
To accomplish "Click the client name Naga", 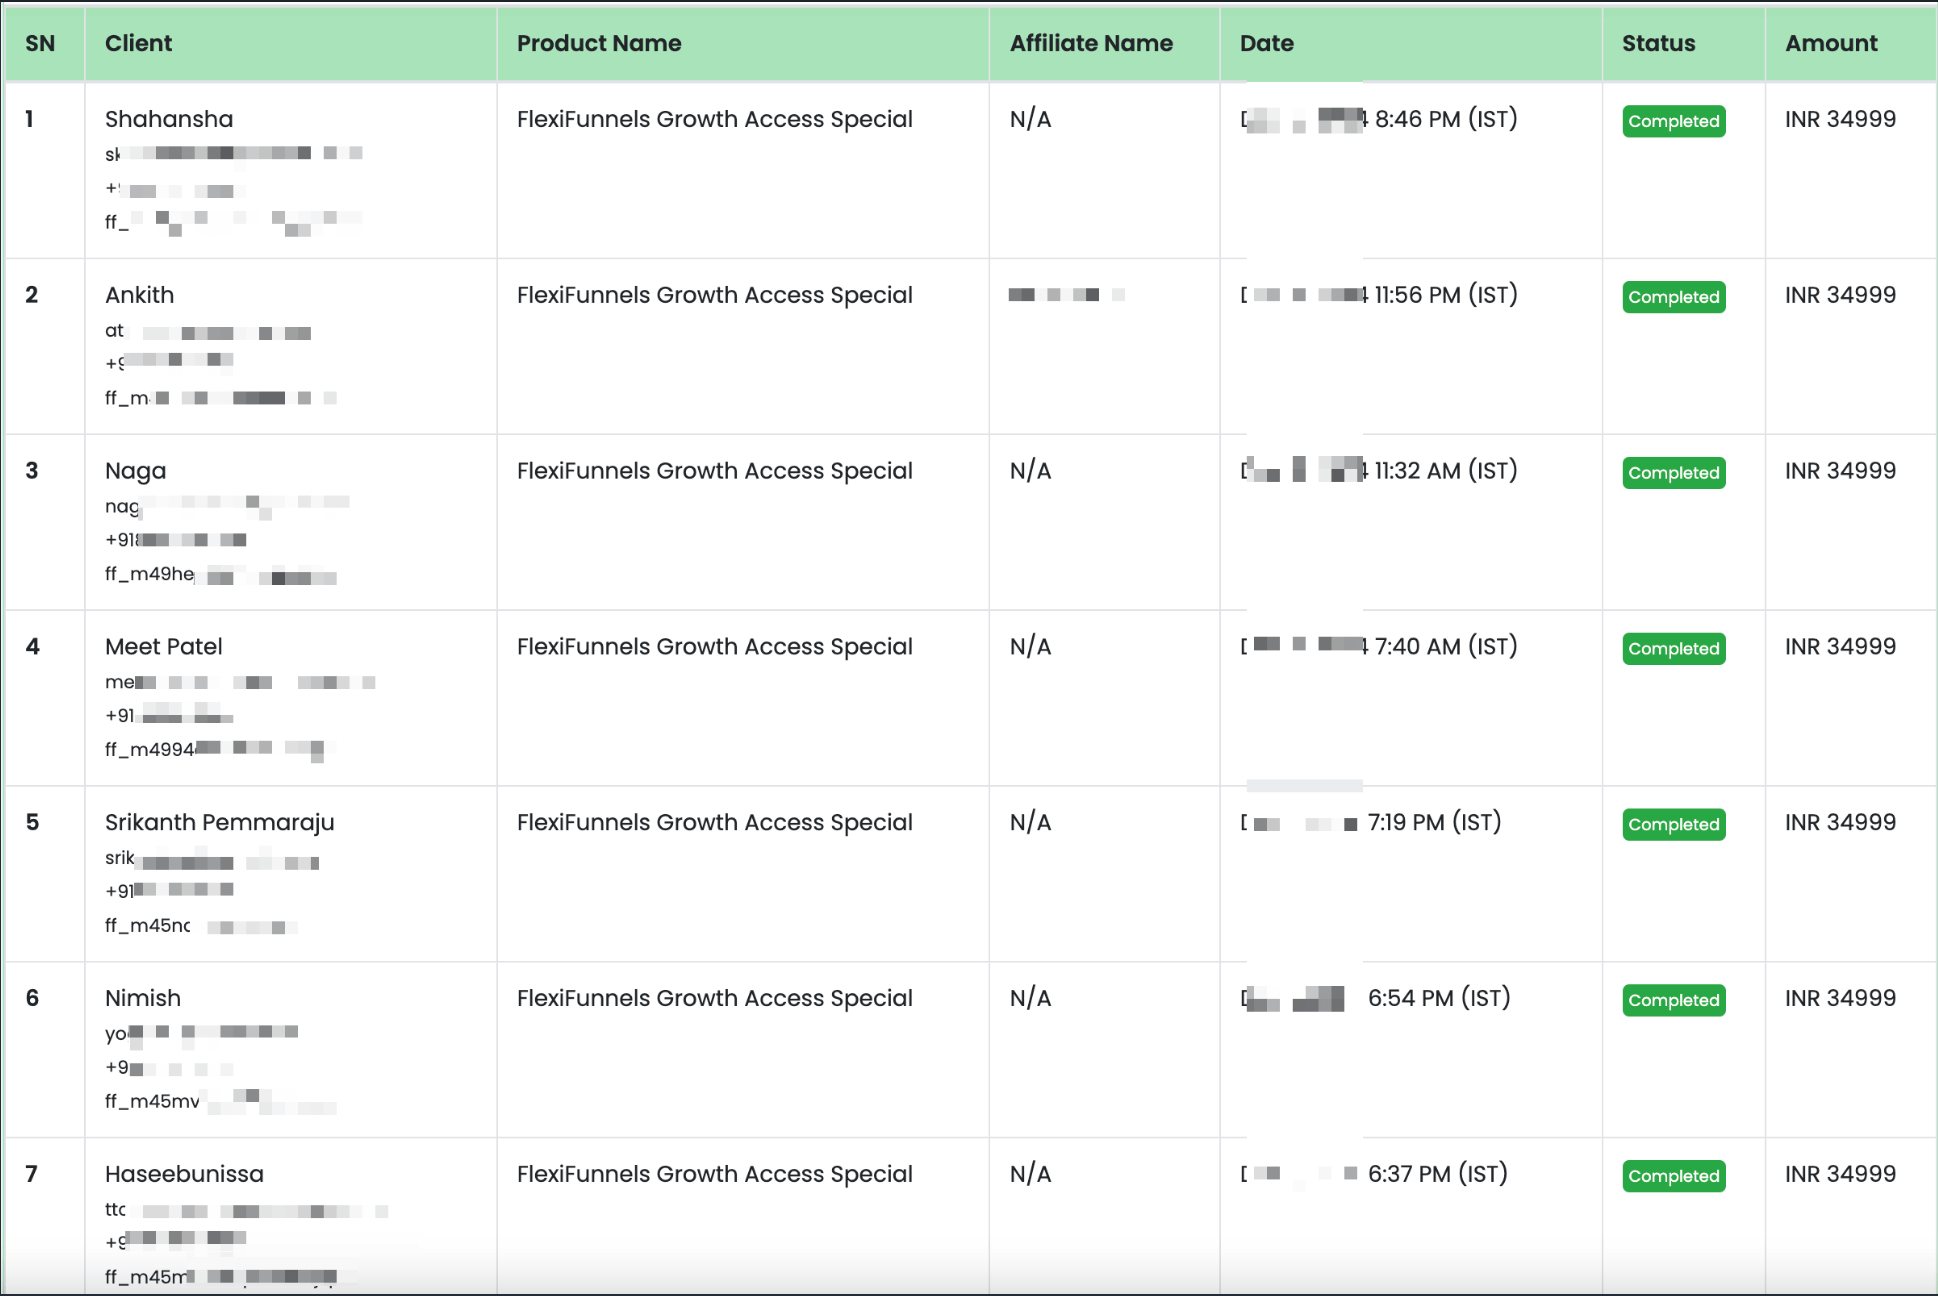I will (136, 471).
